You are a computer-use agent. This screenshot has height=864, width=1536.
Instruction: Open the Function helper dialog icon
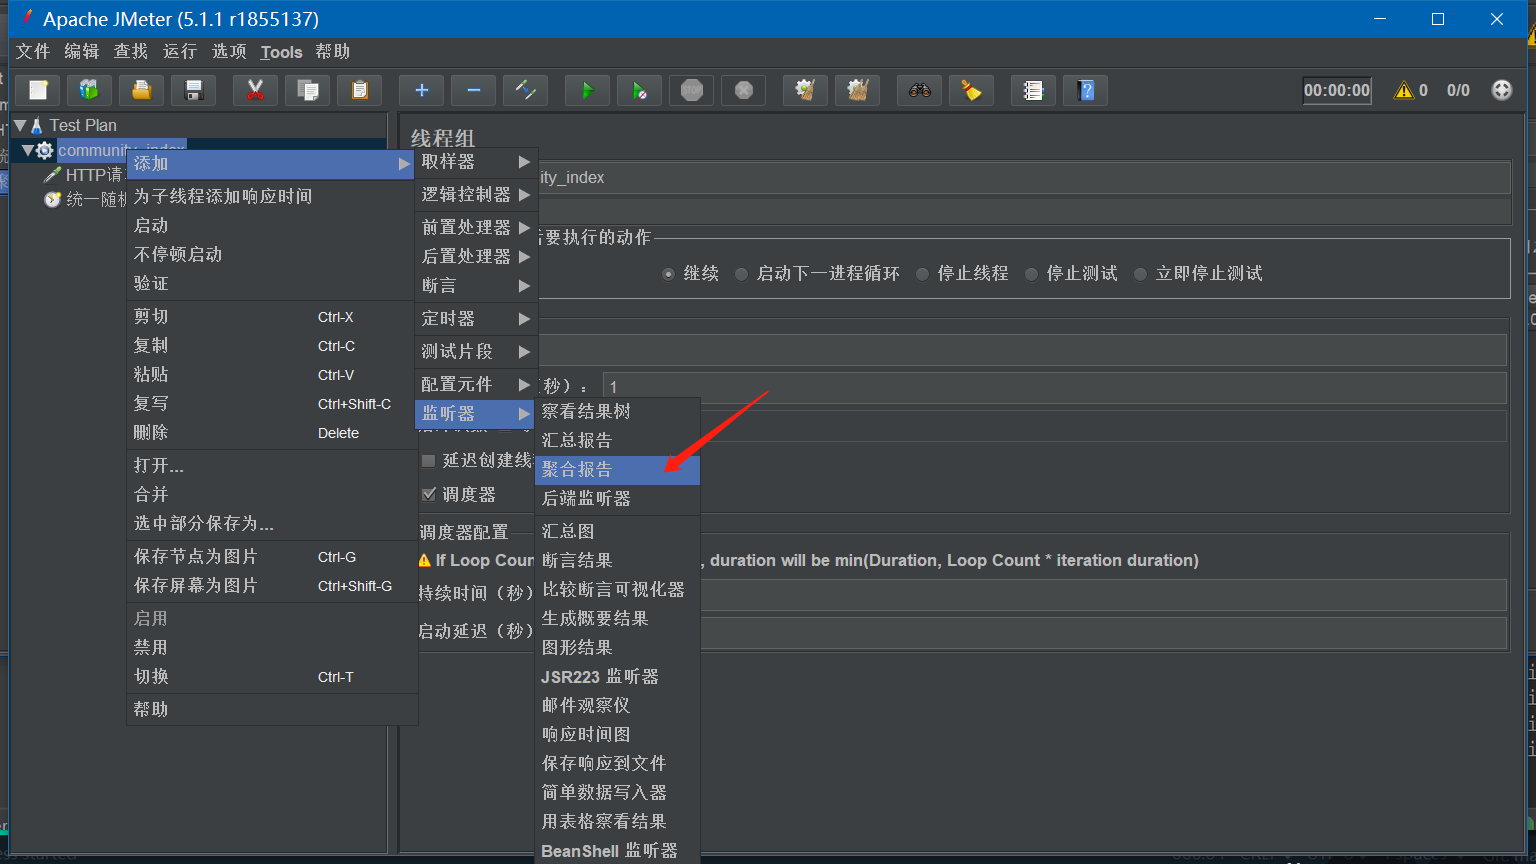pyautogui.click(x=1033, y=90)
